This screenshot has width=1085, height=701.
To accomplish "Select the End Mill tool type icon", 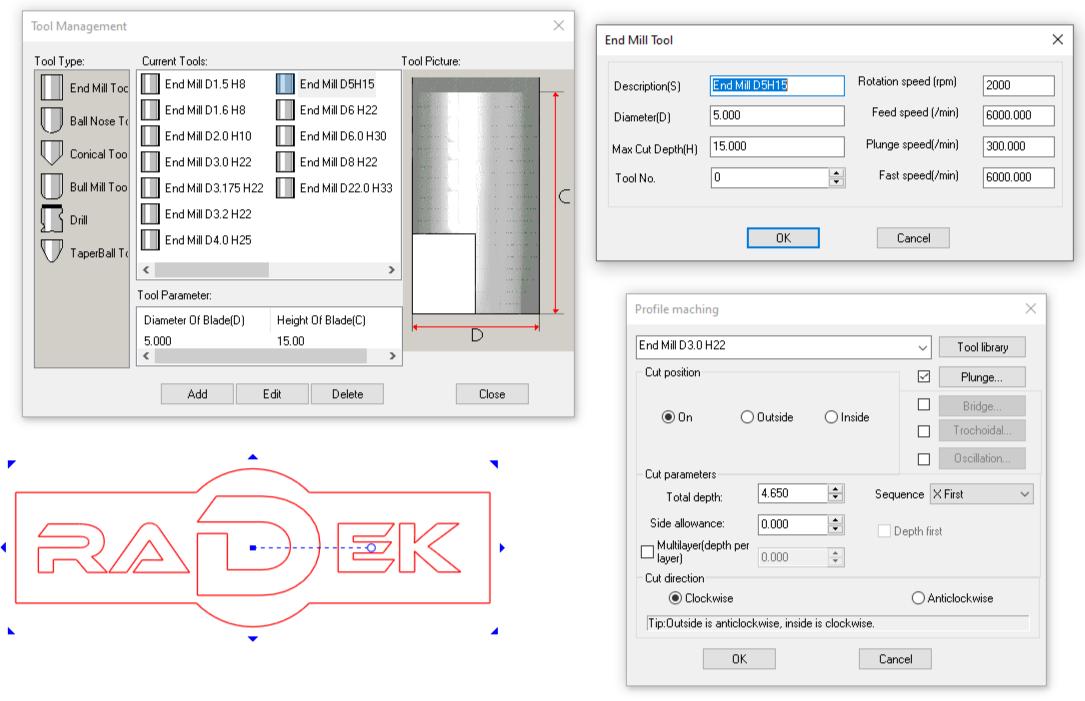I will pos(51,88).
